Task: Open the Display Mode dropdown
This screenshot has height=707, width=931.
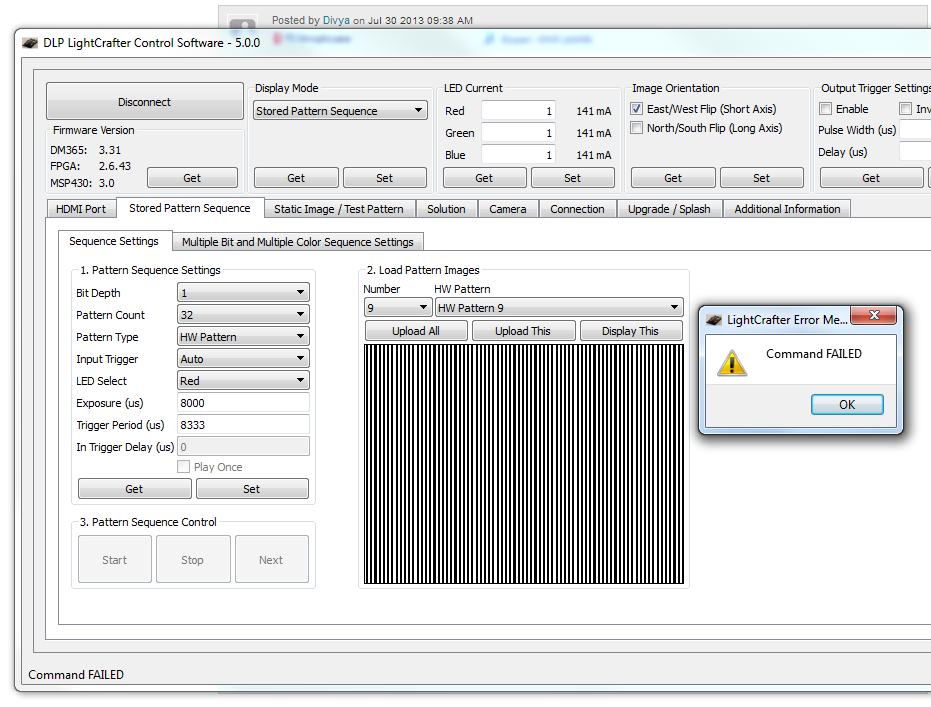Action: [x=340, y=110]
